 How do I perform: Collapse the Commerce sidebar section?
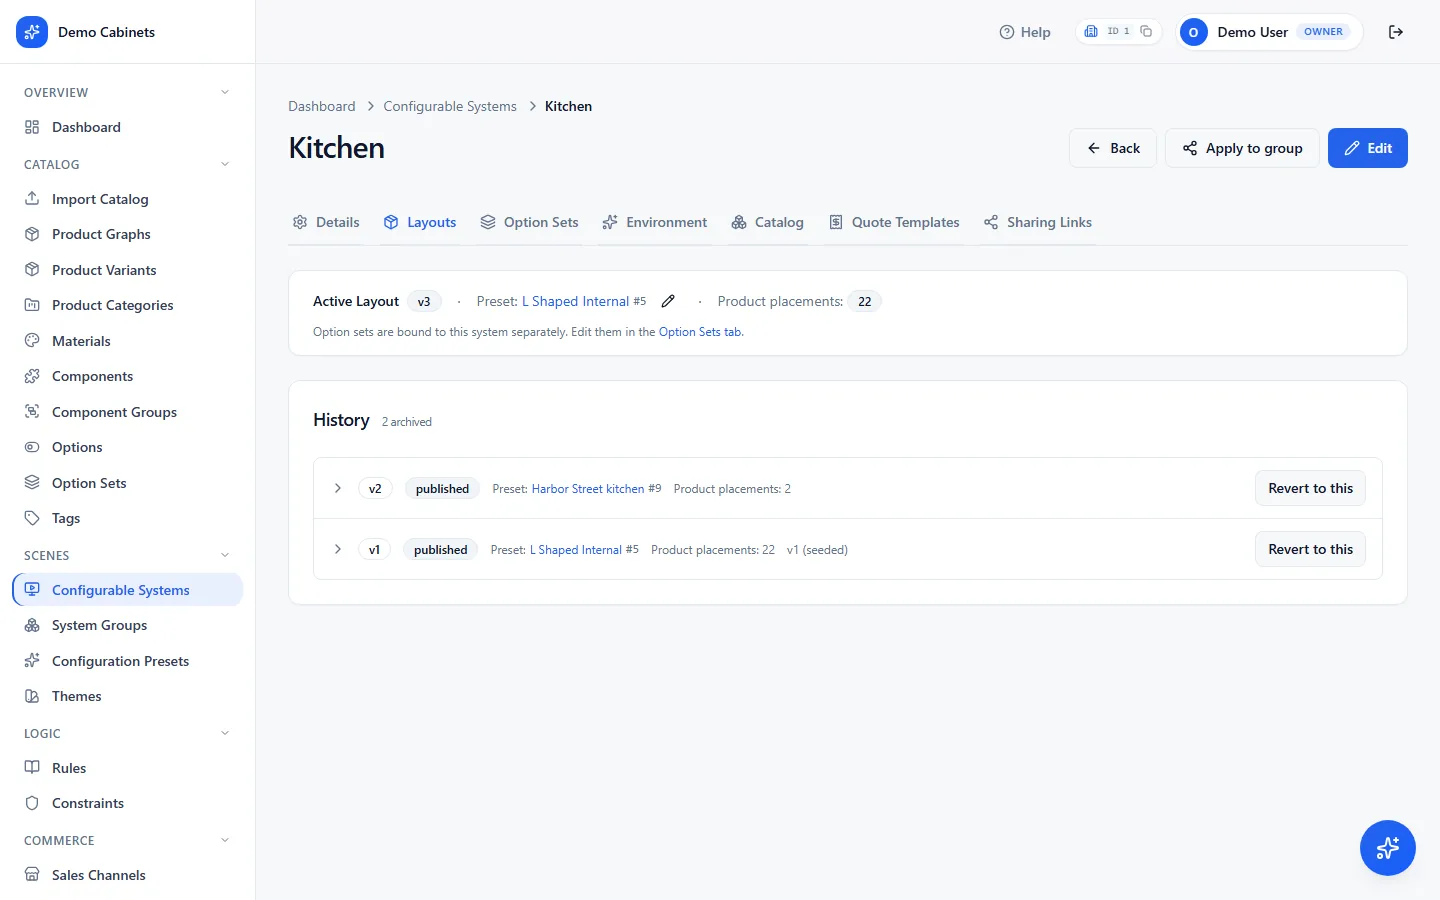coord(225,840)
